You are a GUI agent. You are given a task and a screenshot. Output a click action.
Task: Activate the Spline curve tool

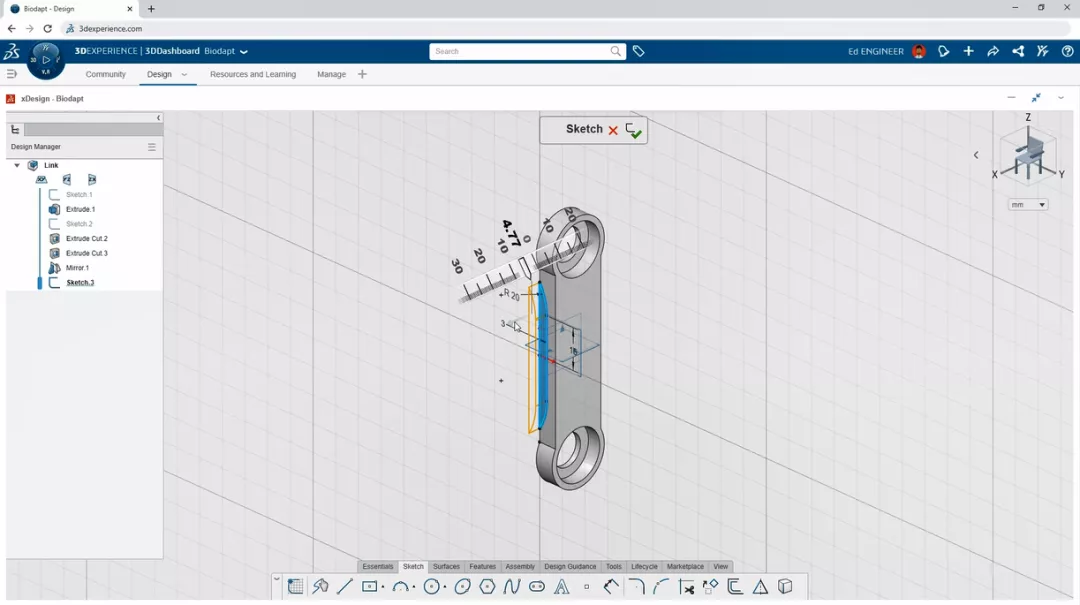(x=512, y=587)
